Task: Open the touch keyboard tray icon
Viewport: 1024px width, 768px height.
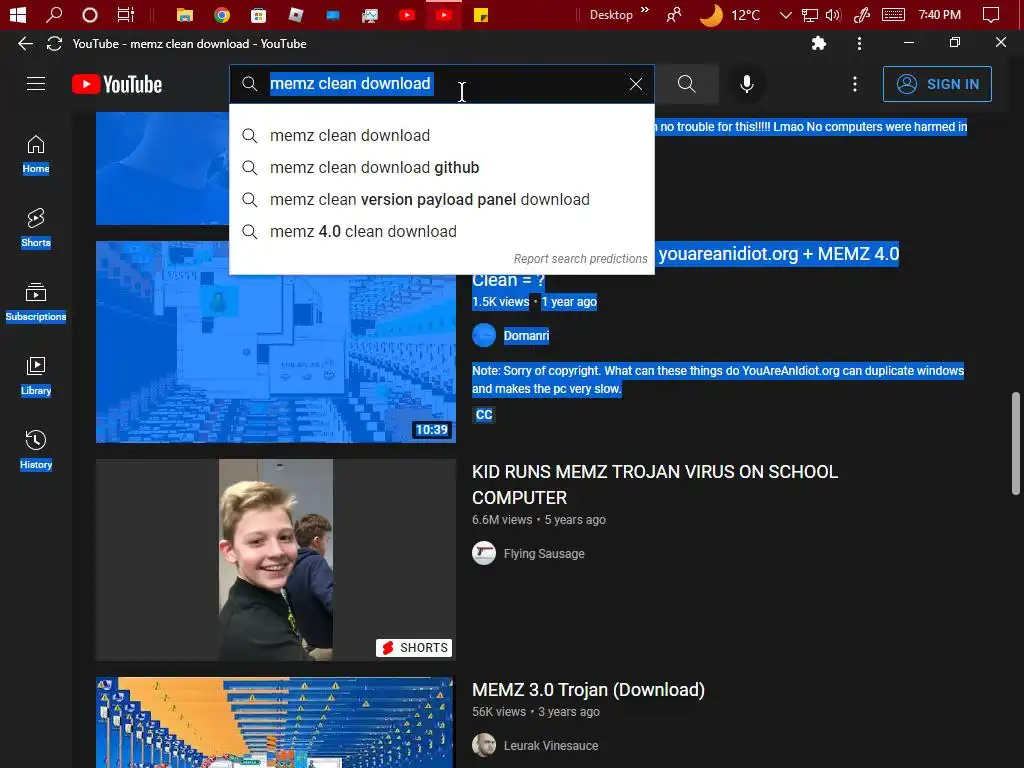Action: (x=893, y=14)
